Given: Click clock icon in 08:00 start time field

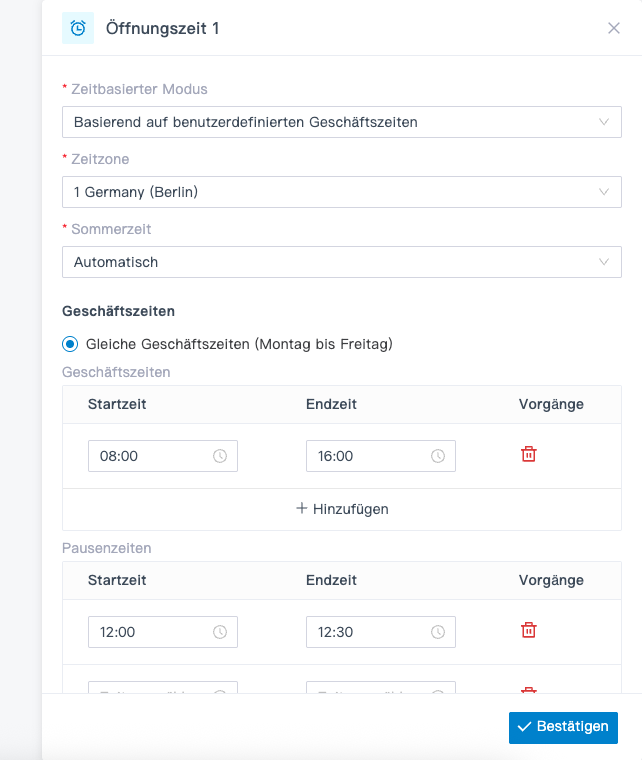Looking at the screenshot, I should pos(220,456).
